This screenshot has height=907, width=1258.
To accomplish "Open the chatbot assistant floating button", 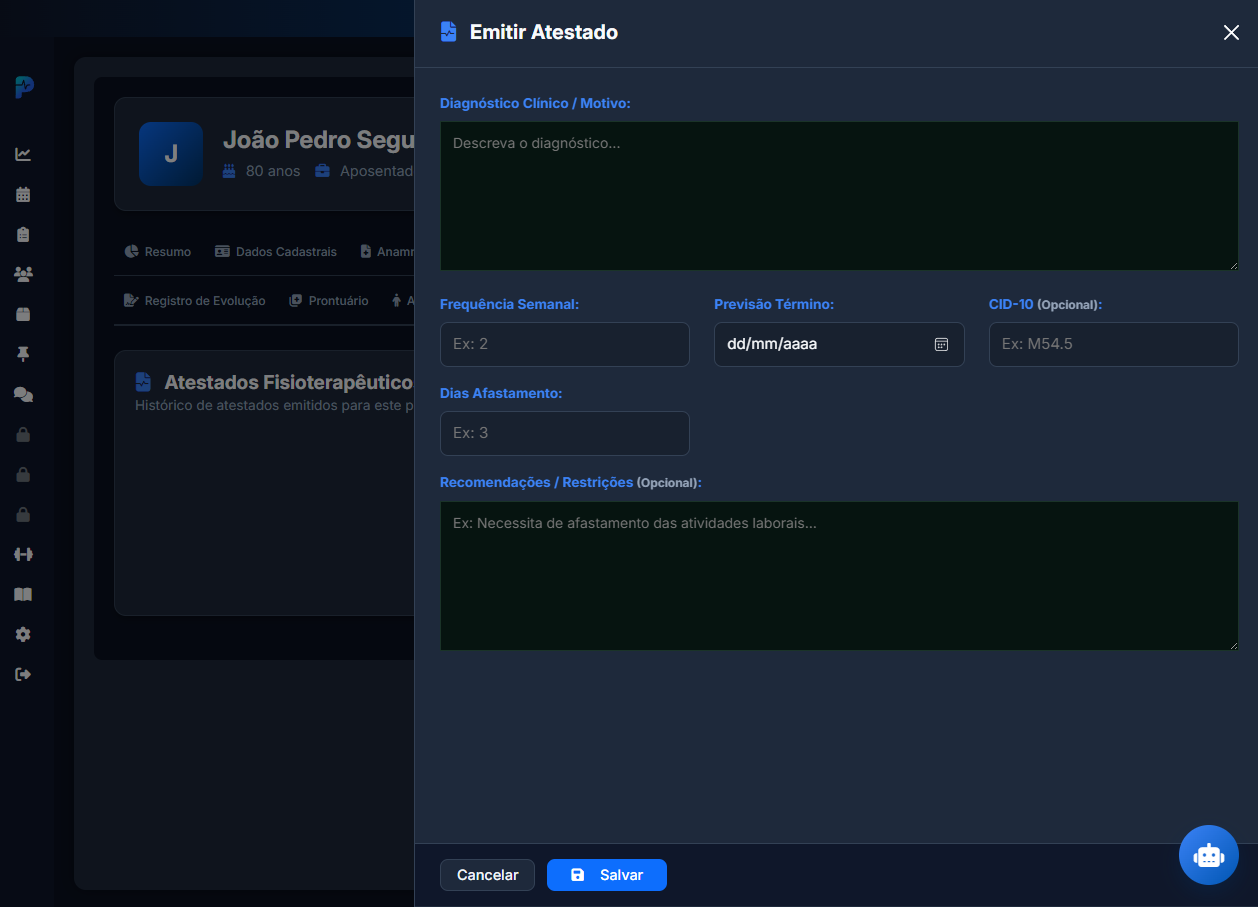I will tap(1209, 855).
